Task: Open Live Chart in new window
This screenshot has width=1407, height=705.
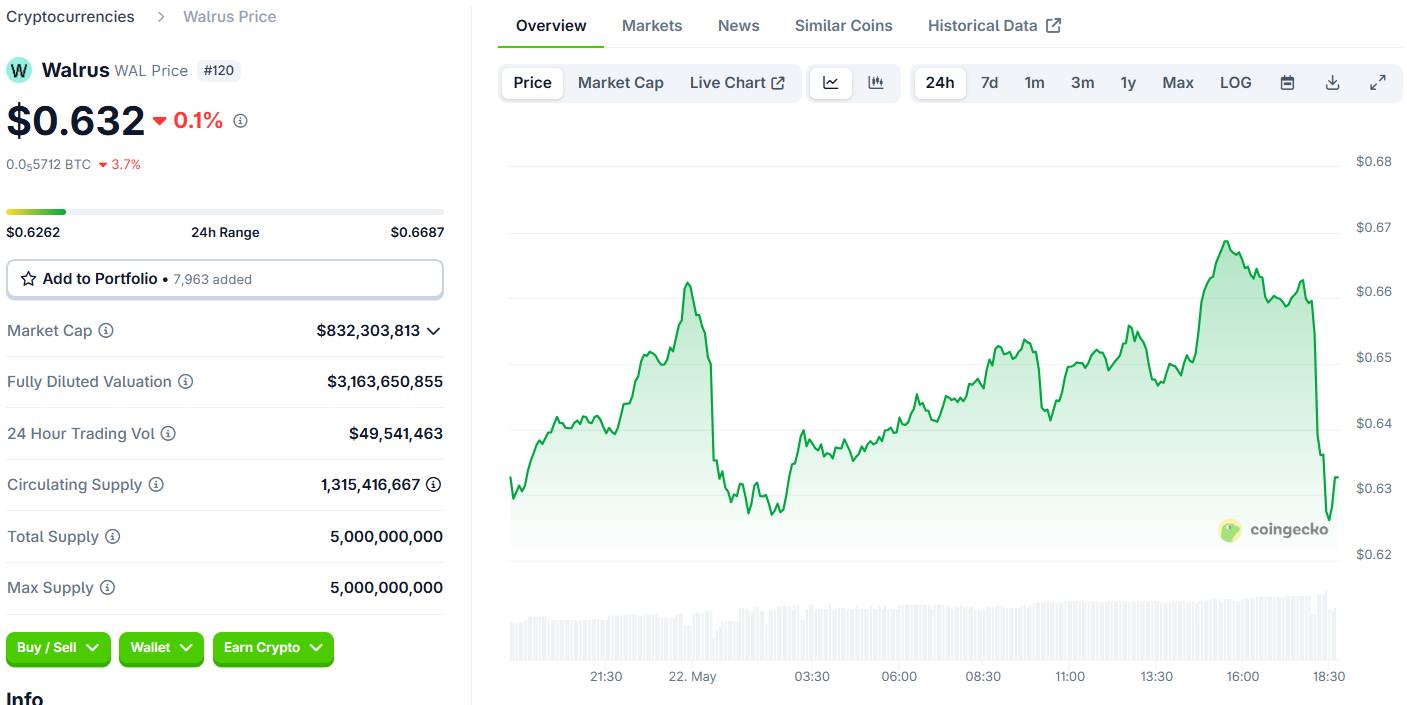Action: click(737, 83)
